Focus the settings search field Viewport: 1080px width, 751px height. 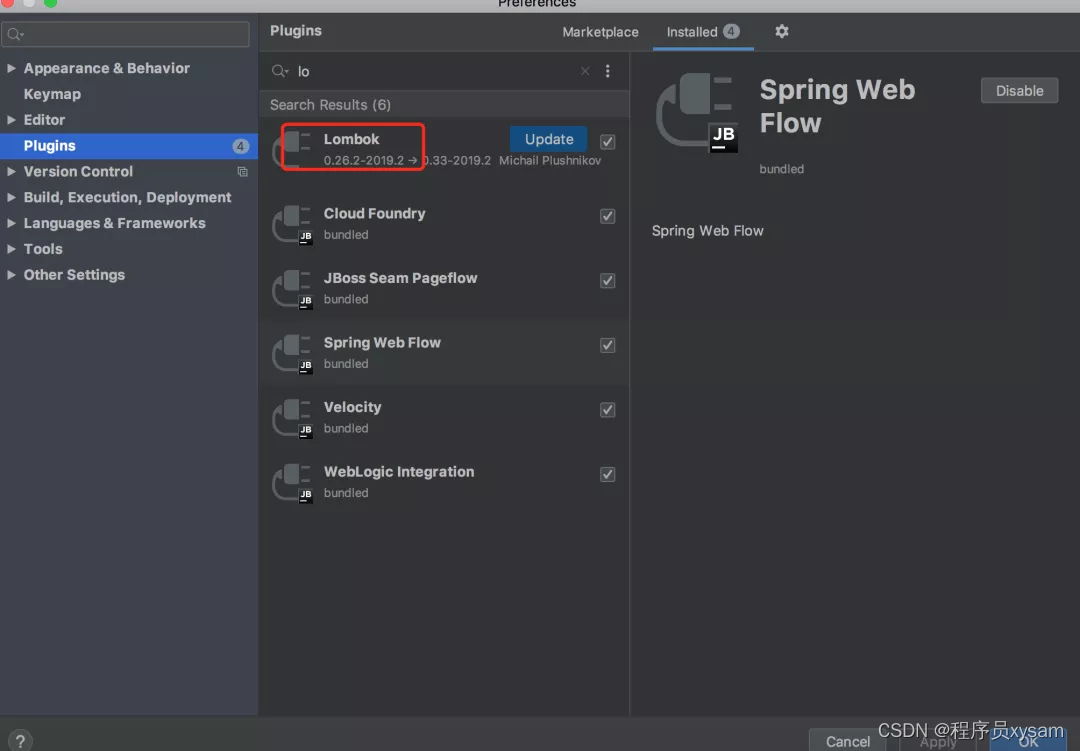click(x=125, y=34)
